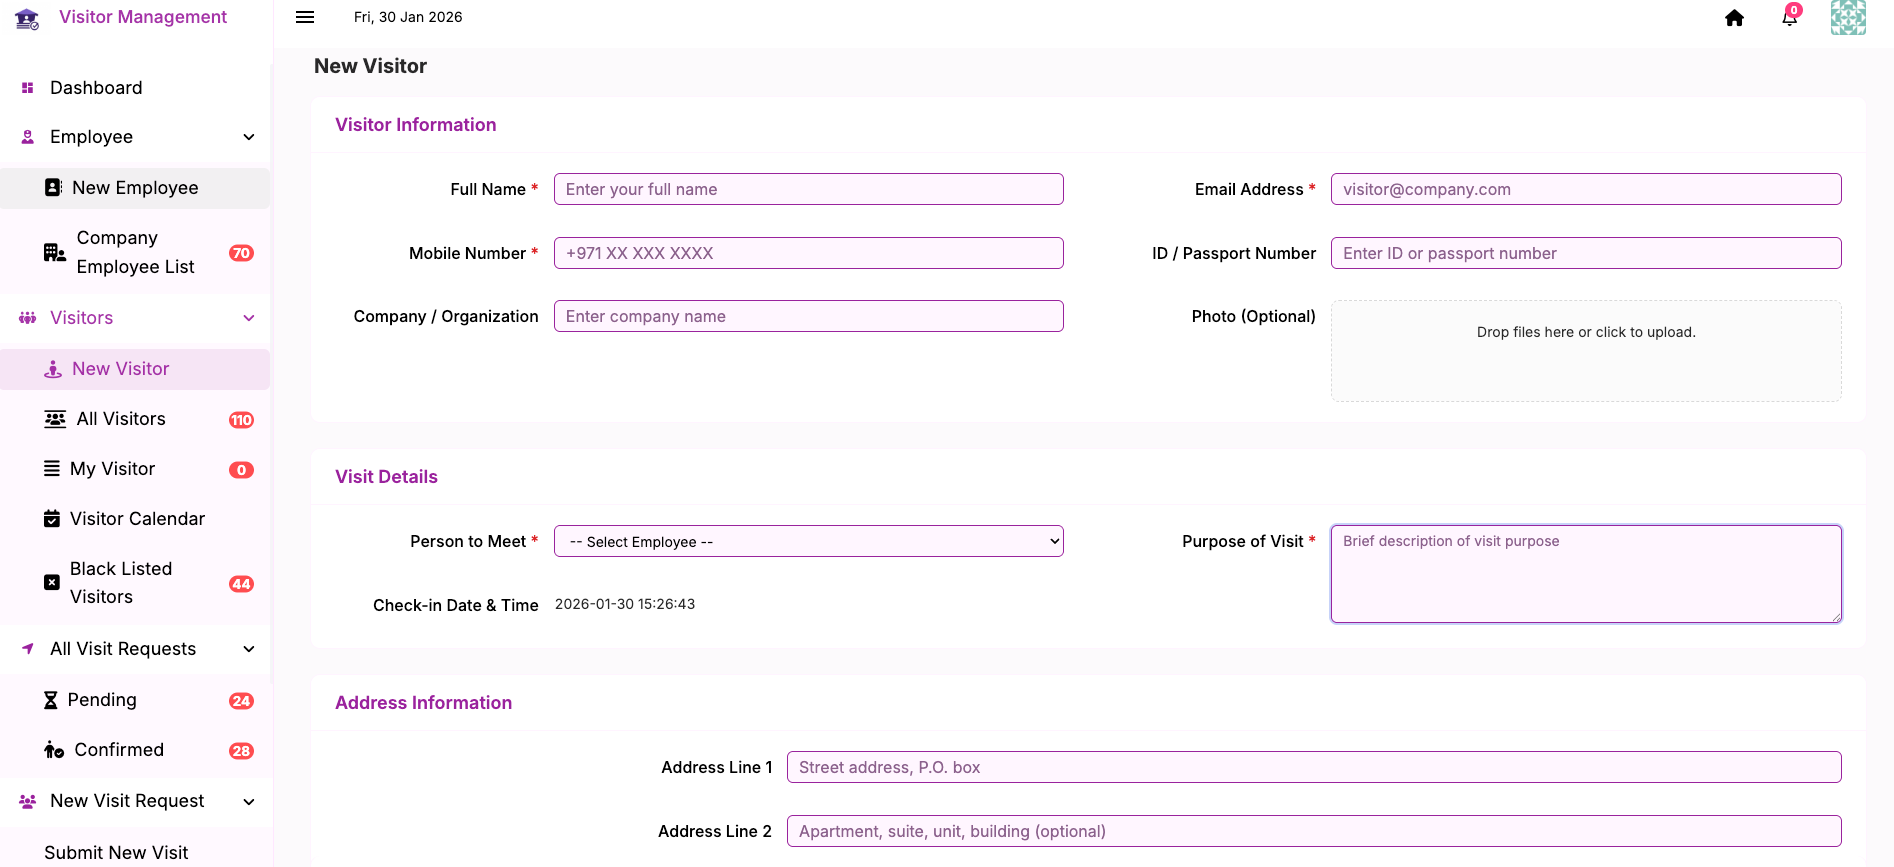Click the Visitor Management logo icon
Viewport: 1894px width, 867px height.
(x=27, y=18)
